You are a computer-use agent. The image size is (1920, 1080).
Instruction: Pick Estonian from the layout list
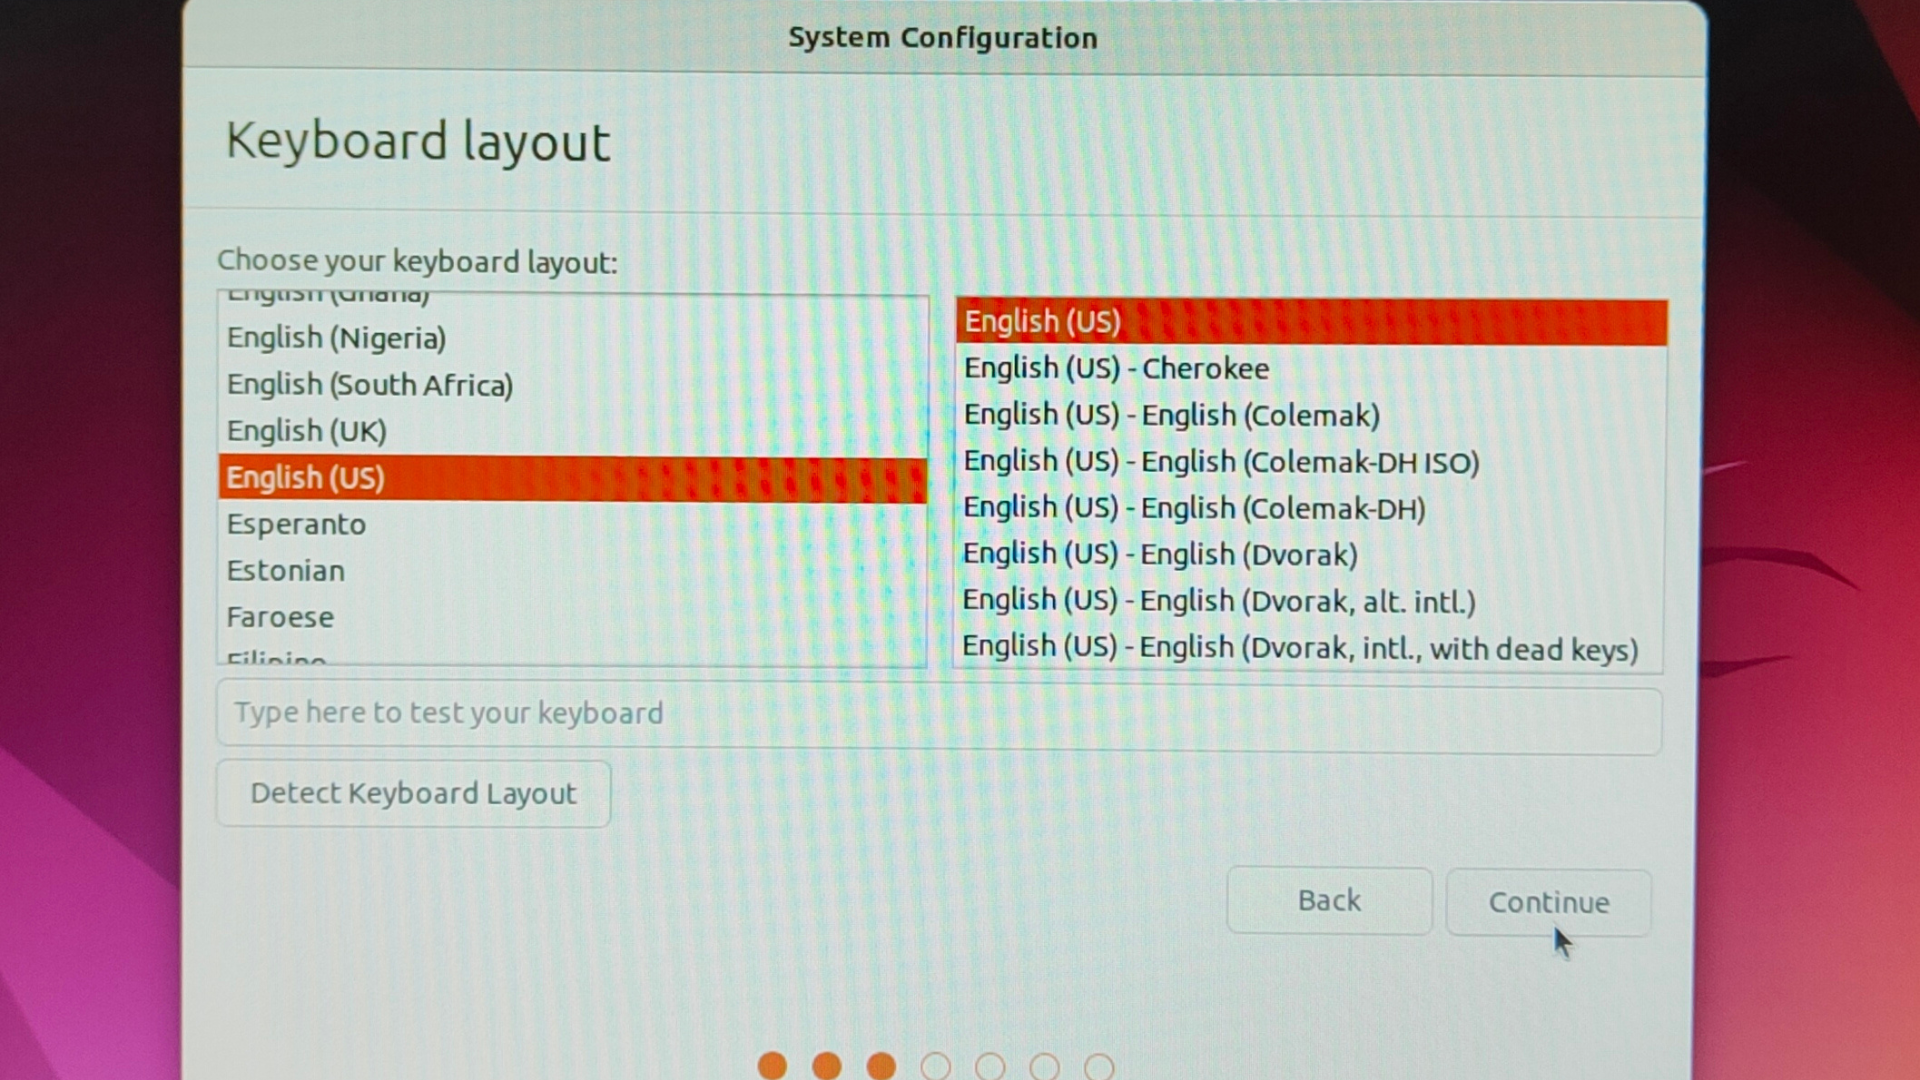click(x=285, y=571)
